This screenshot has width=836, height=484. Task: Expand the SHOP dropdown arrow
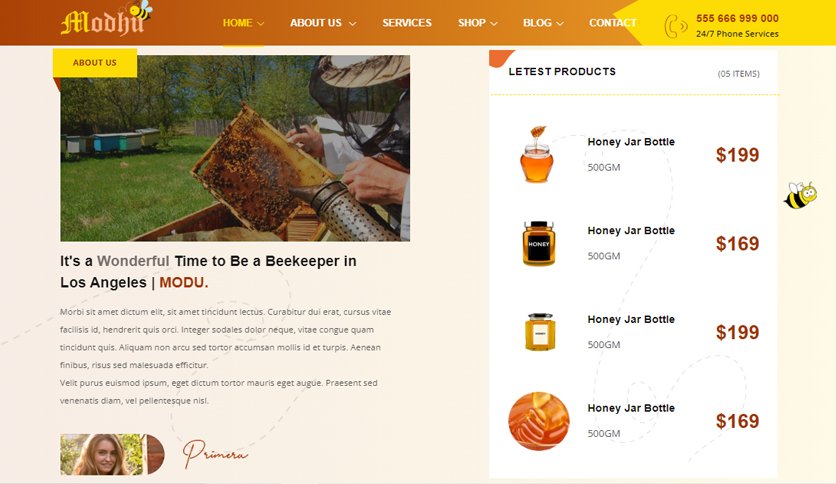coord(494,23)
